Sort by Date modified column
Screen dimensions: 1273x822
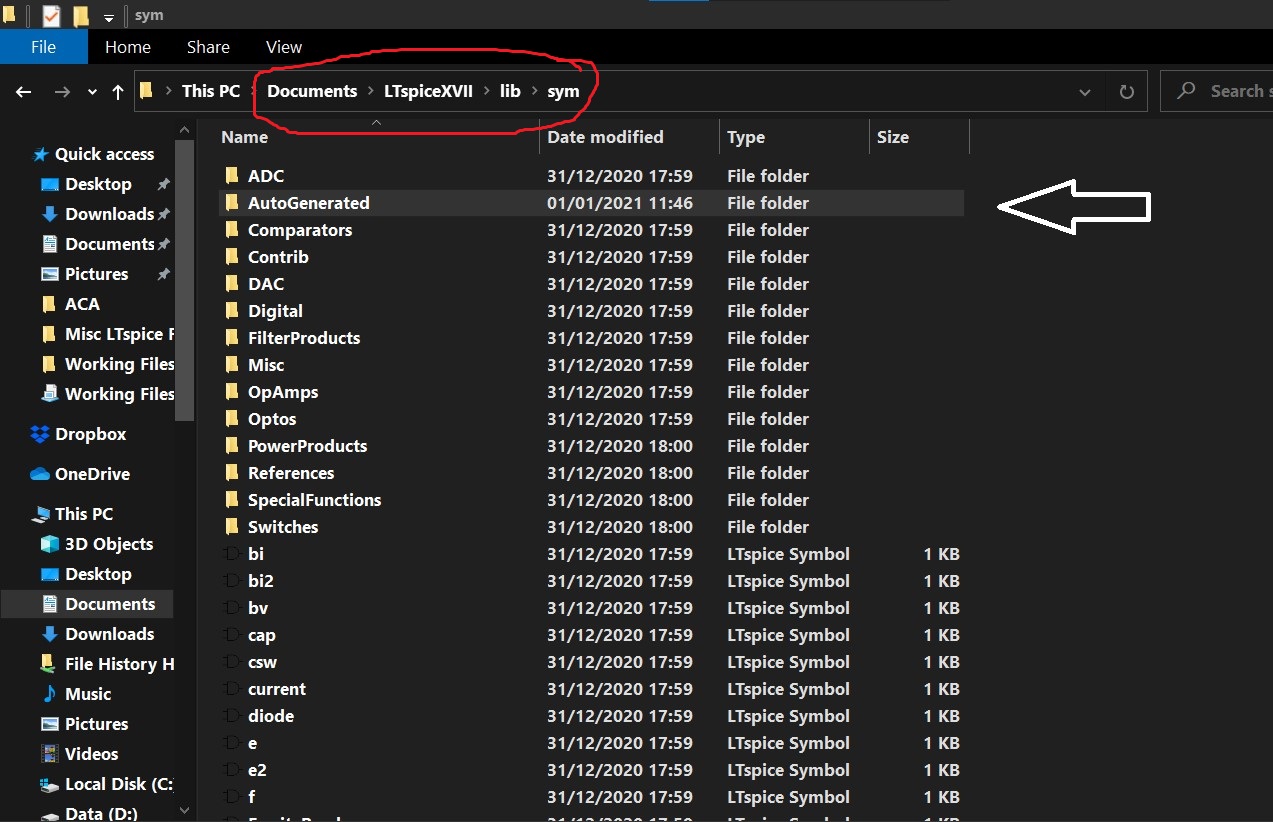pos(605,137)
